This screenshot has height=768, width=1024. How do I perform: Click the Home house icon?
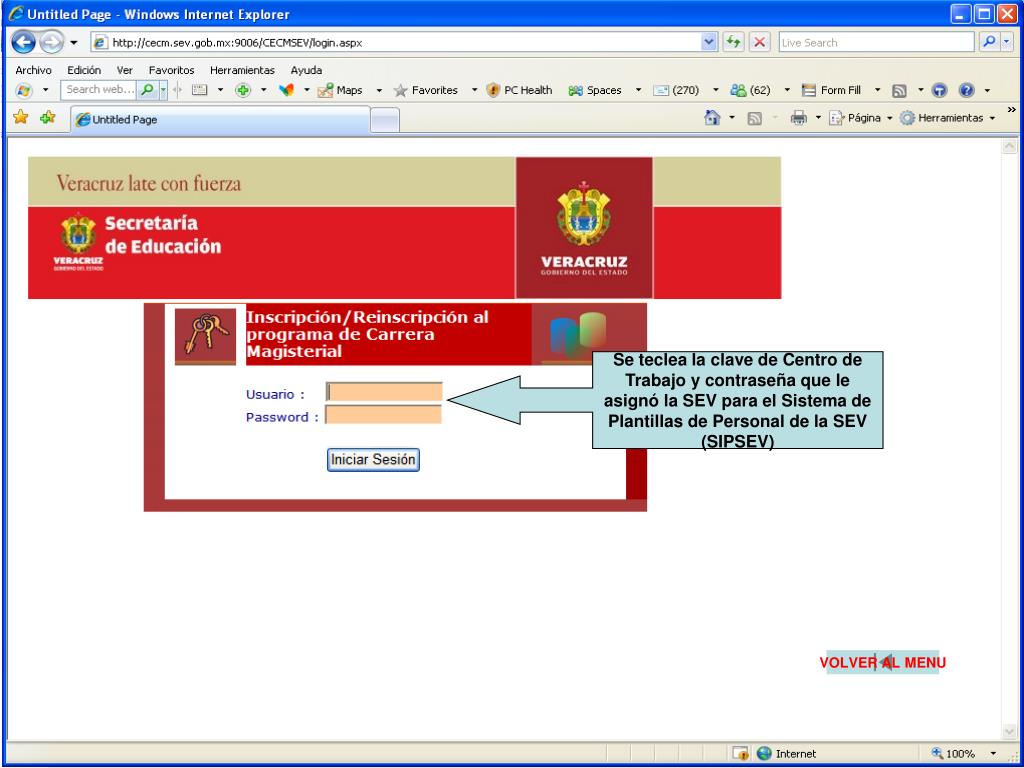point(712,118)
